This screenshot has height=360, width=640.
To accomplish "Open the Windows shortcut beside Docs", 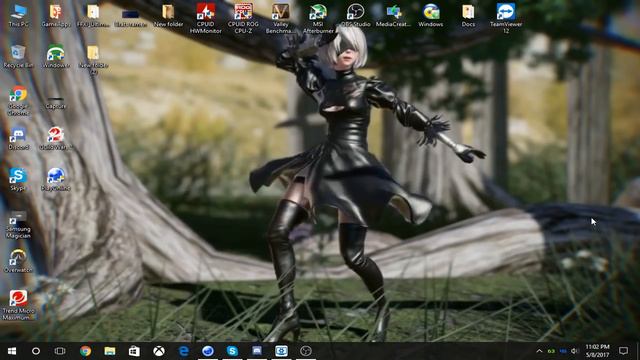I will 431,16.
